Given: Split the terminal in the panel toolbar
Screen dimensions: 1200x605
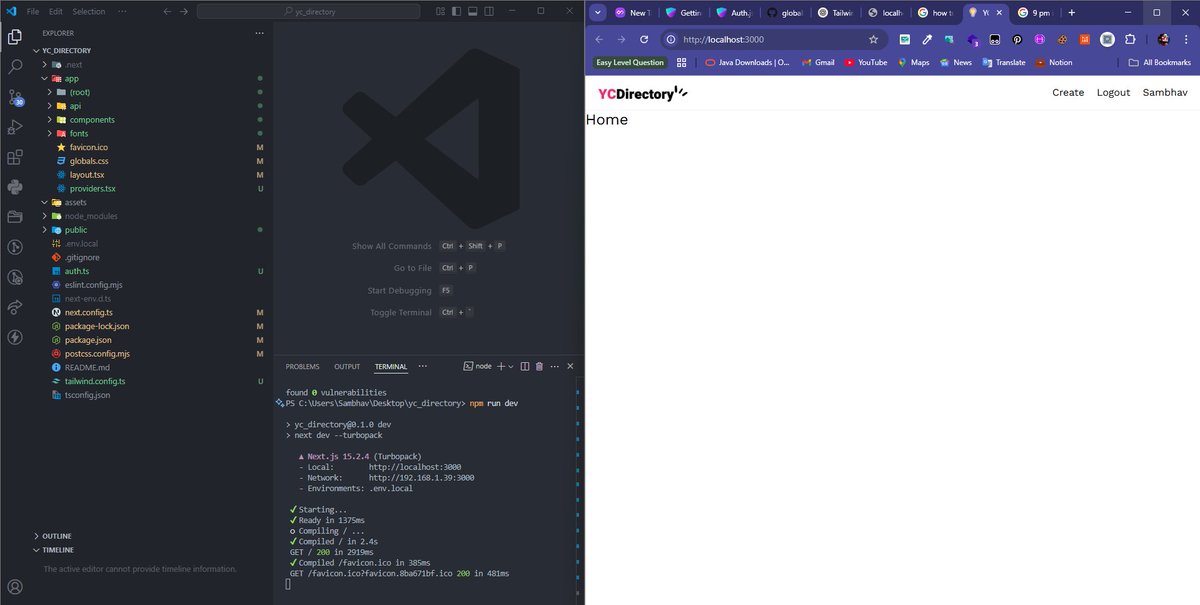Looking at the screenshot, I should pyautogui.click(x=525, y=367).
